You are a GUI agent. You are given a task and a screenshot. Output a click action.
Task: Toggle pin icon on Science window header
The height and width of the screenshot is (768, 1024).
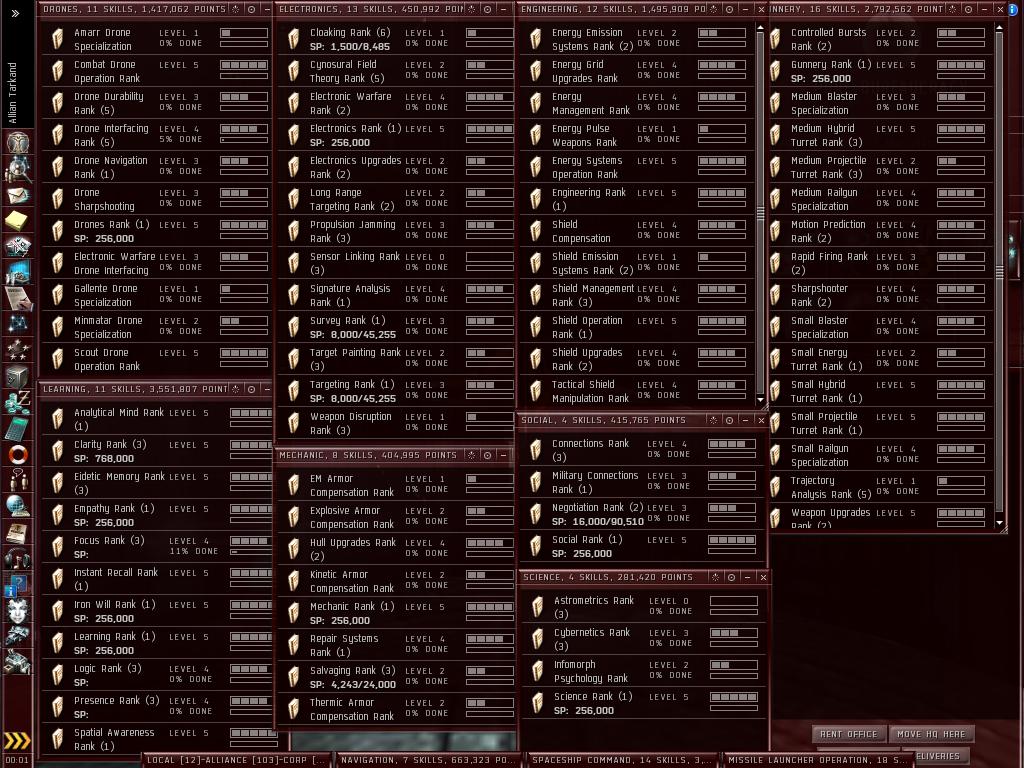pyautogui.click(x=716, y=577)
